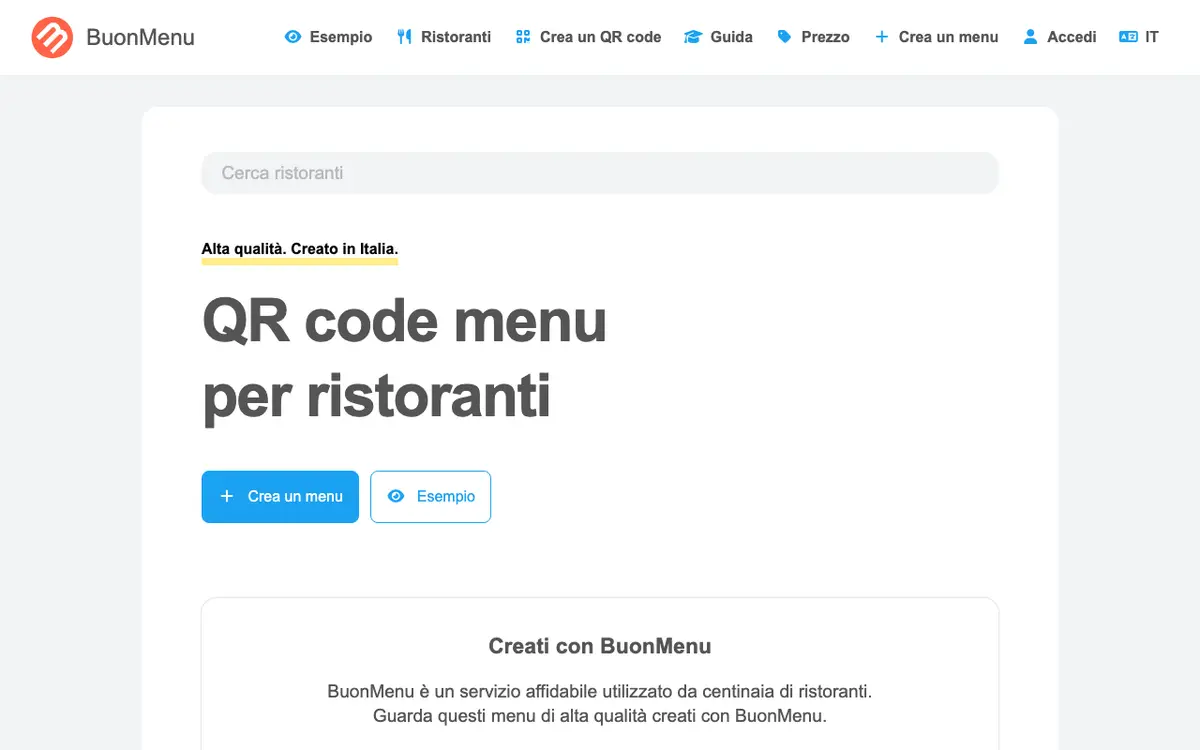Click the language icon beside IT
The width and height of the screenshot is (1200, 750).
tap(1128, 37)
